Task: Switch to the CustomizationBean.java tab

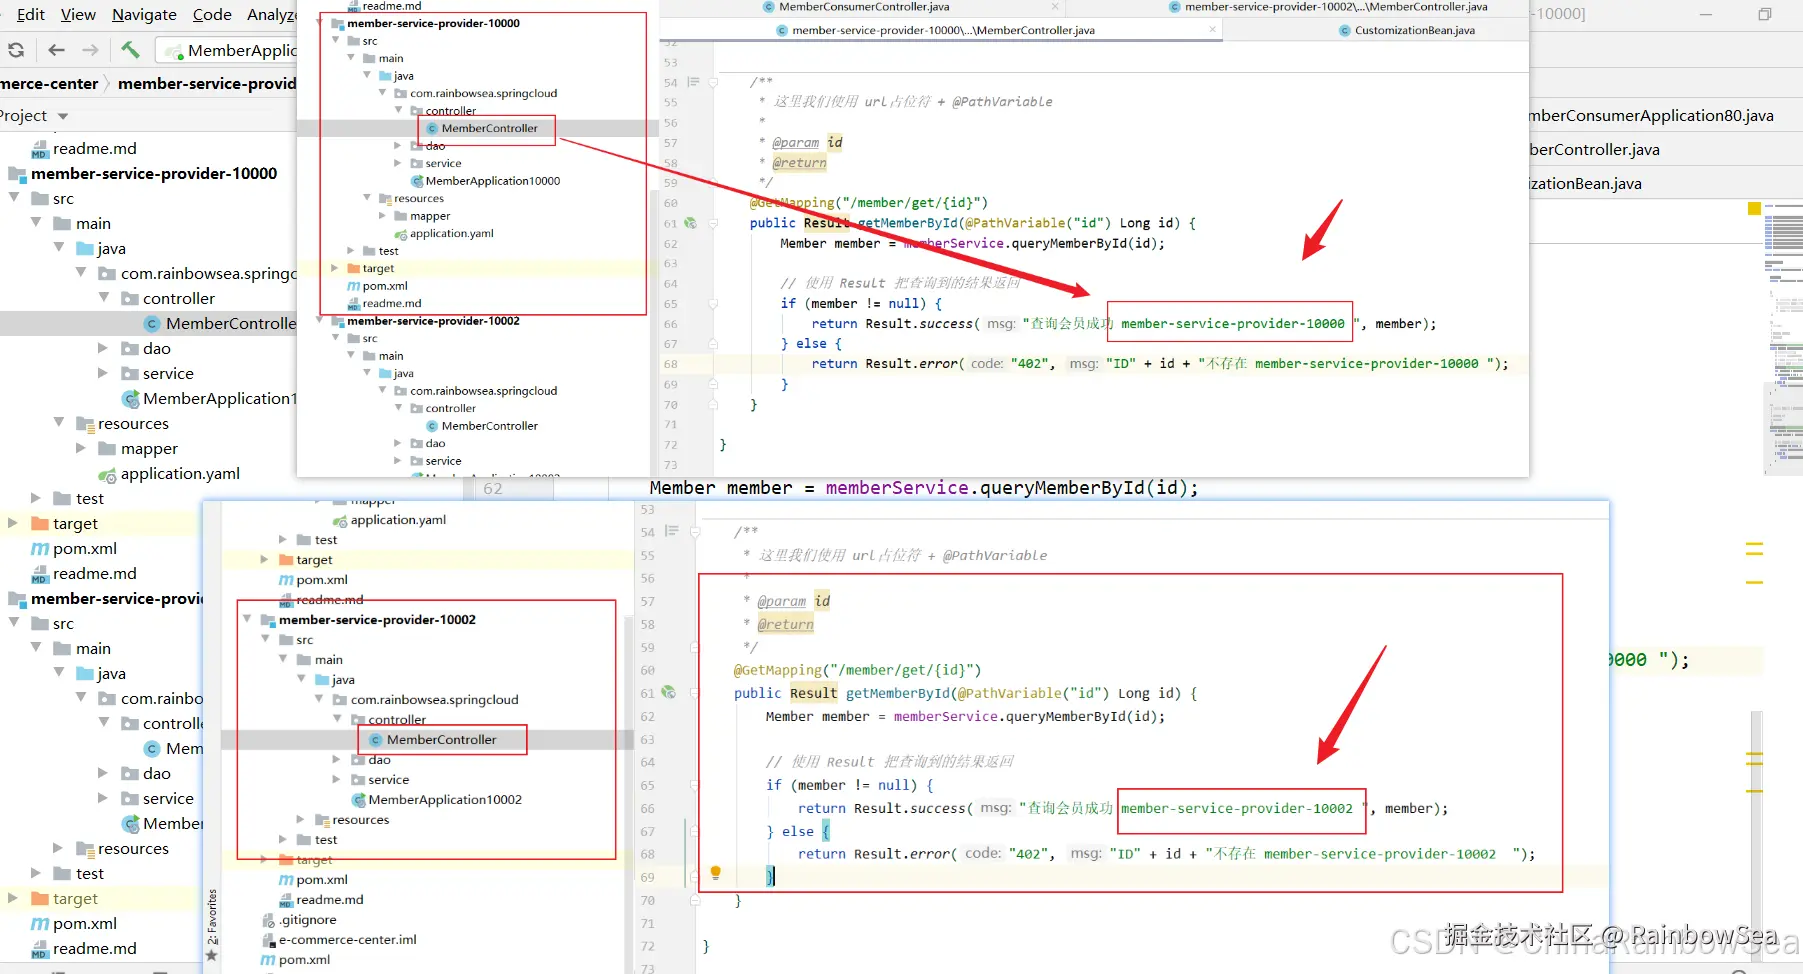Action: 1414,30
